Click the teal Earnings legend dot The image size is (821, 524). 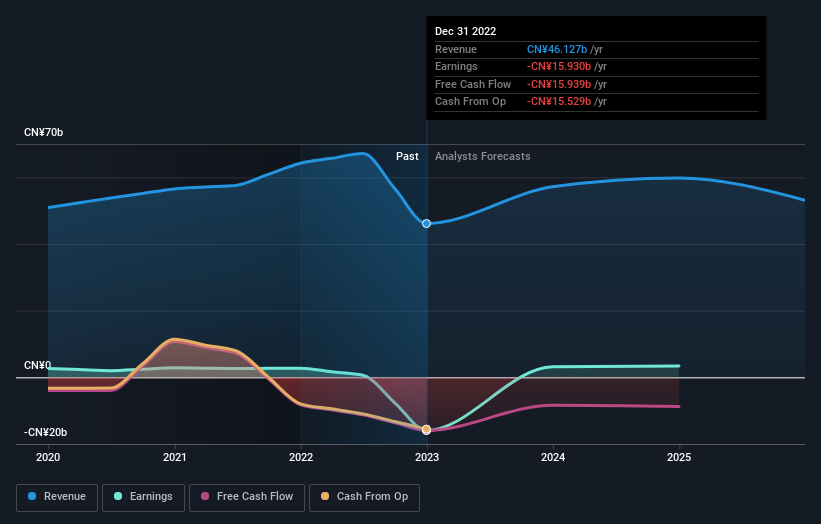click(118, 496)
